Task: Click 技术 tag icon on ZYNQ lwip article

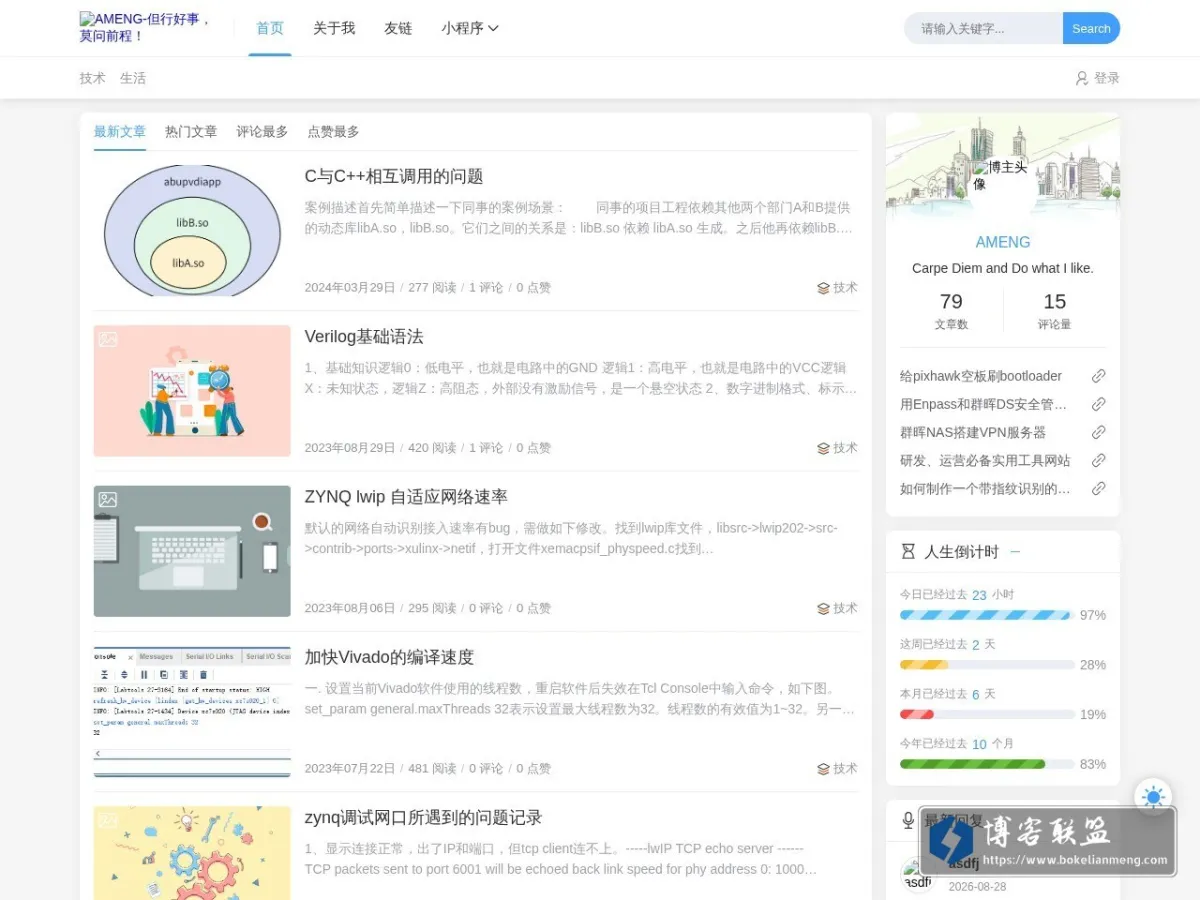Action: tap(823, 608)
